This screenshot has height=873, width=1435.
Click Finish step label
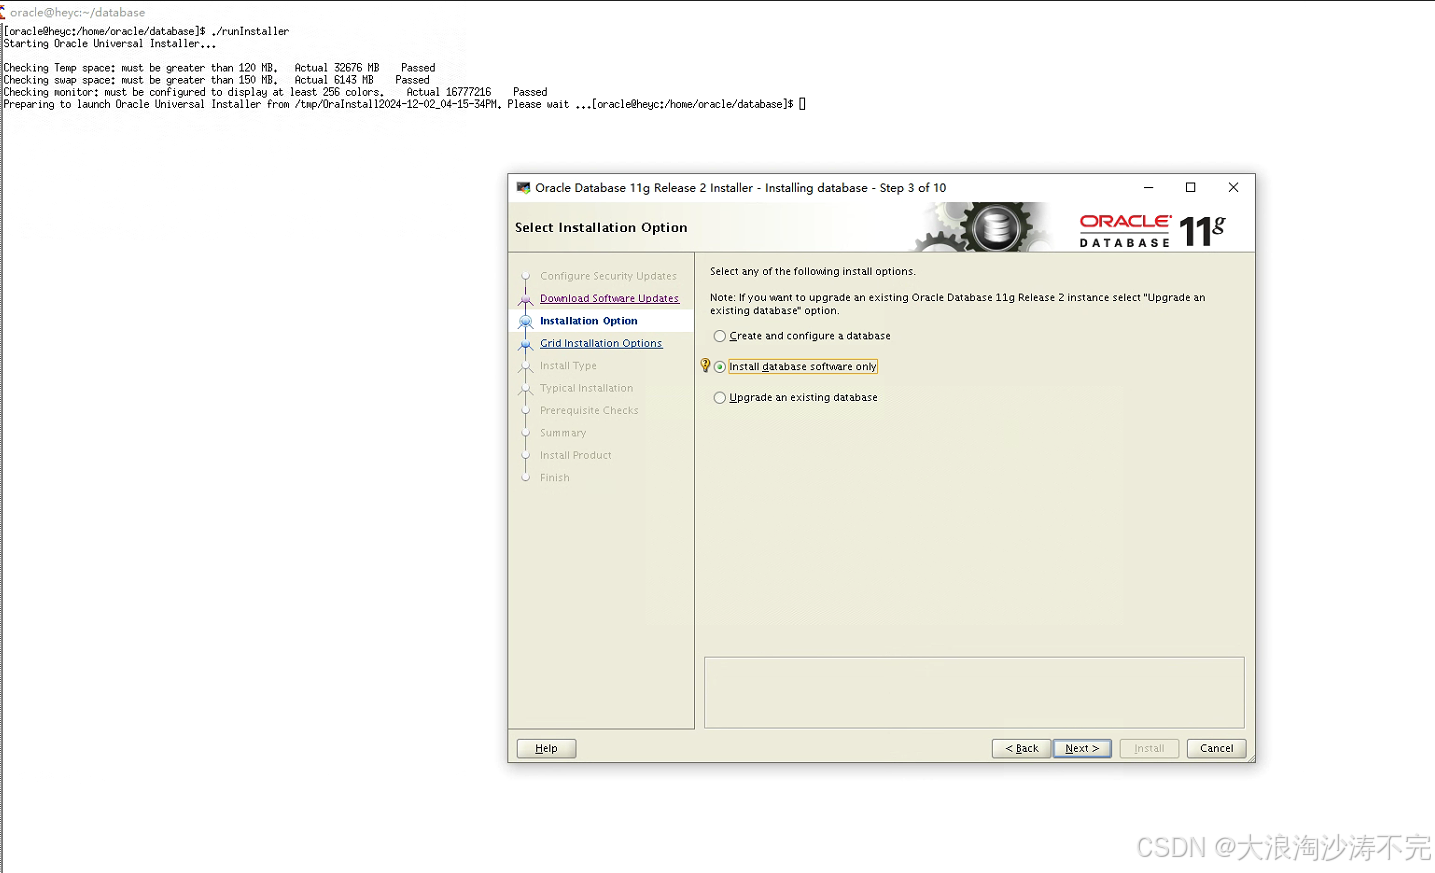554,478
